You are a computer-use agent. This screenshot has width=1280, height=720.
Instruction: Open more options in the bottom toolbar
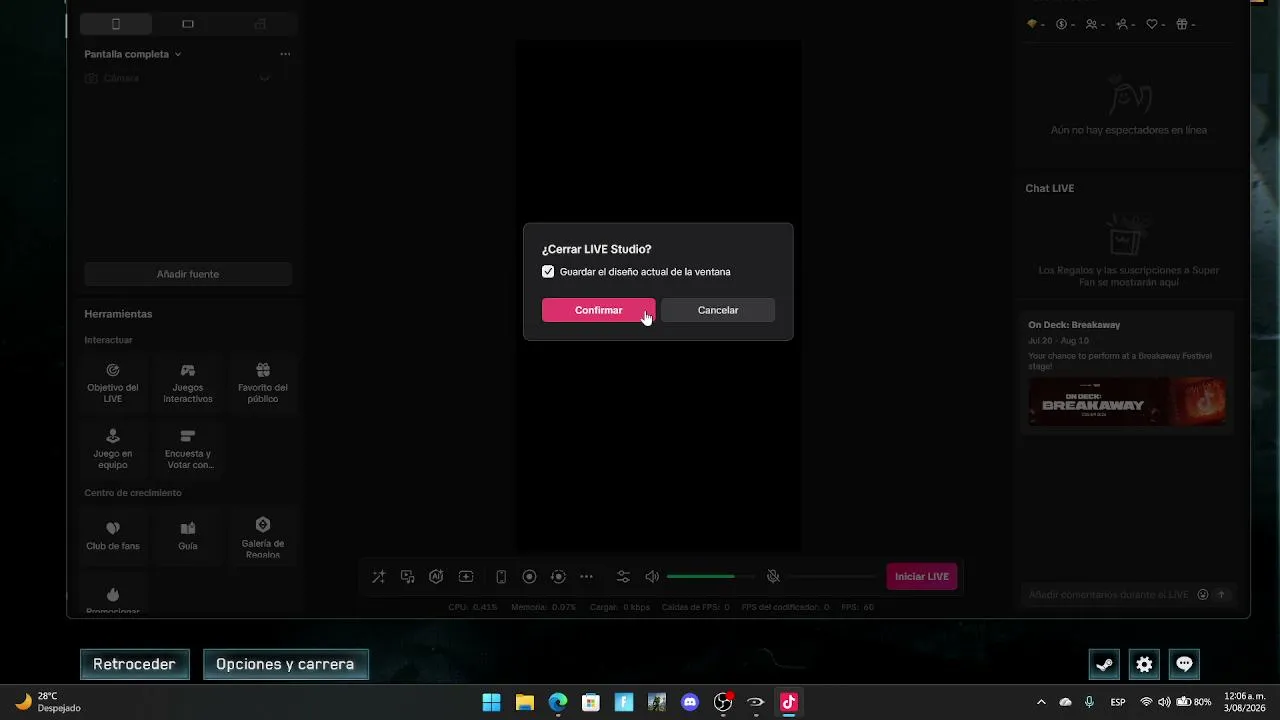(587, 577)
